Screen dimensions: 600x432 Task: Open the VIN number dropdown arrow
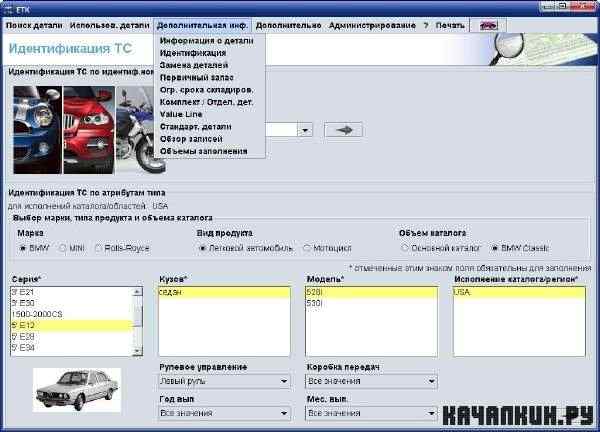[x=305, y=130]
